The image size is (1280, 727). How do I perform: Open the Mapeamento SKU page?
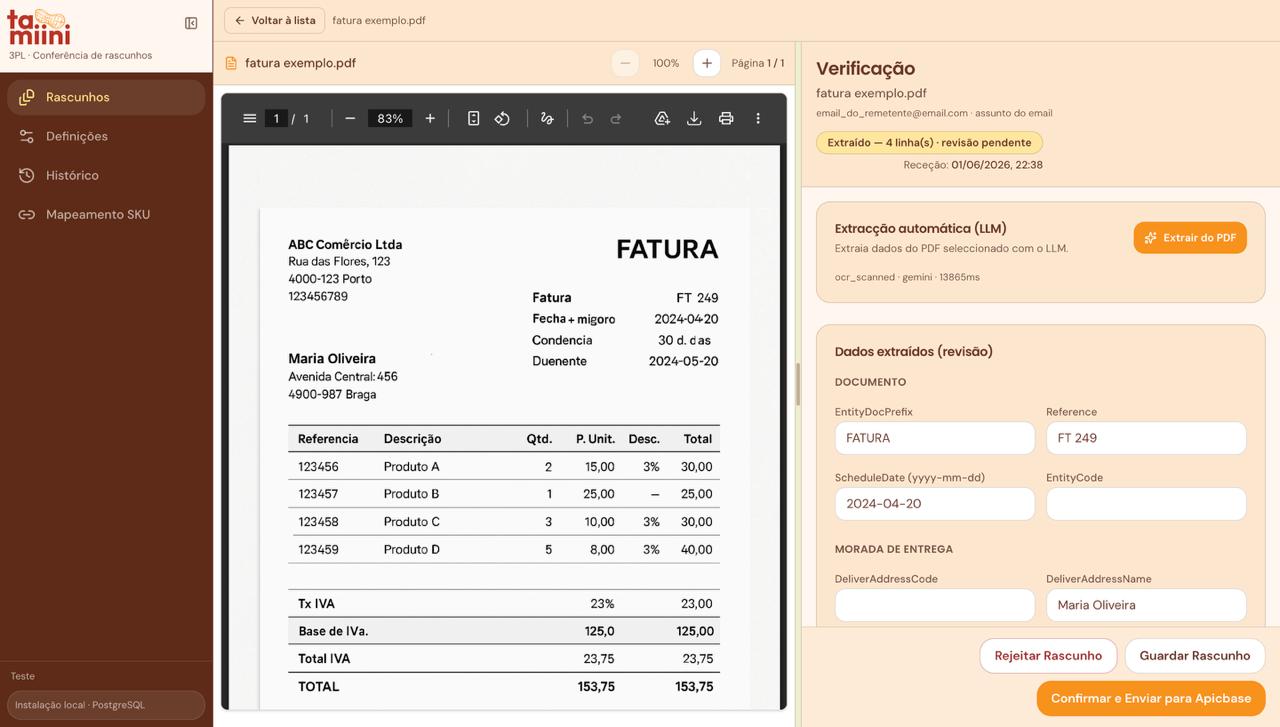106,214
